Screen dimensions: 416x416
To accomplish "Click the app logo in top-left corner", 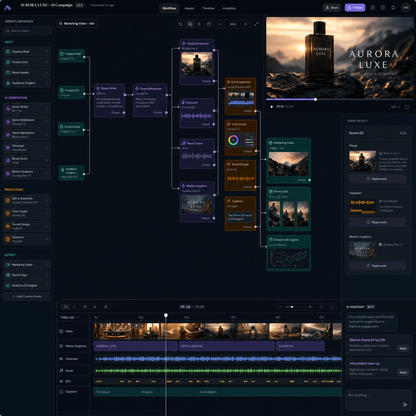I will point(7,7).
